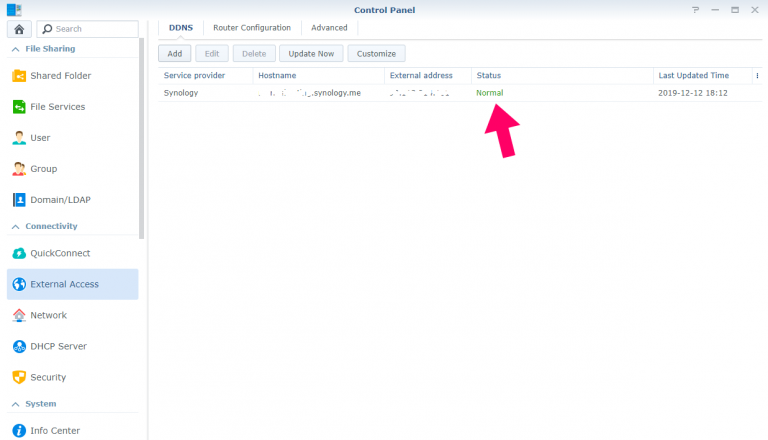Switch to the Advanced tab
This screenshot has width=768, height=440.
click(x=329, y=28)
